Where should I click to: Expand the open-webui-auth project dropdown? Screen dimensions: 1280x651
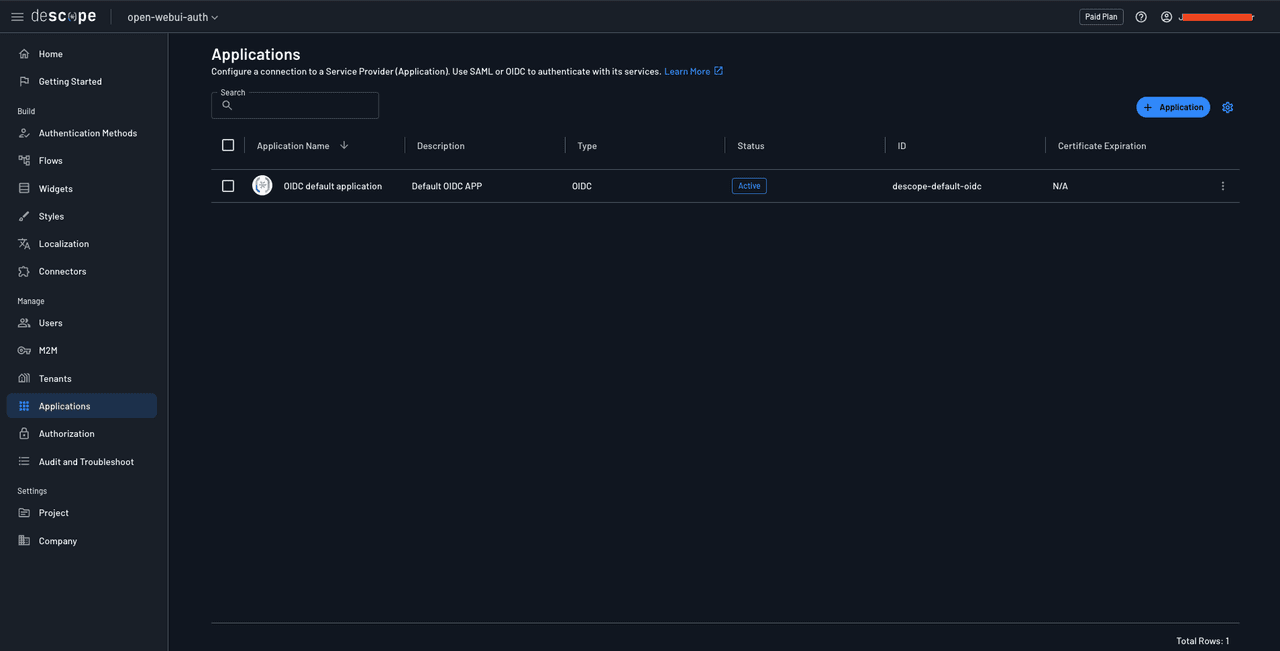172,17
